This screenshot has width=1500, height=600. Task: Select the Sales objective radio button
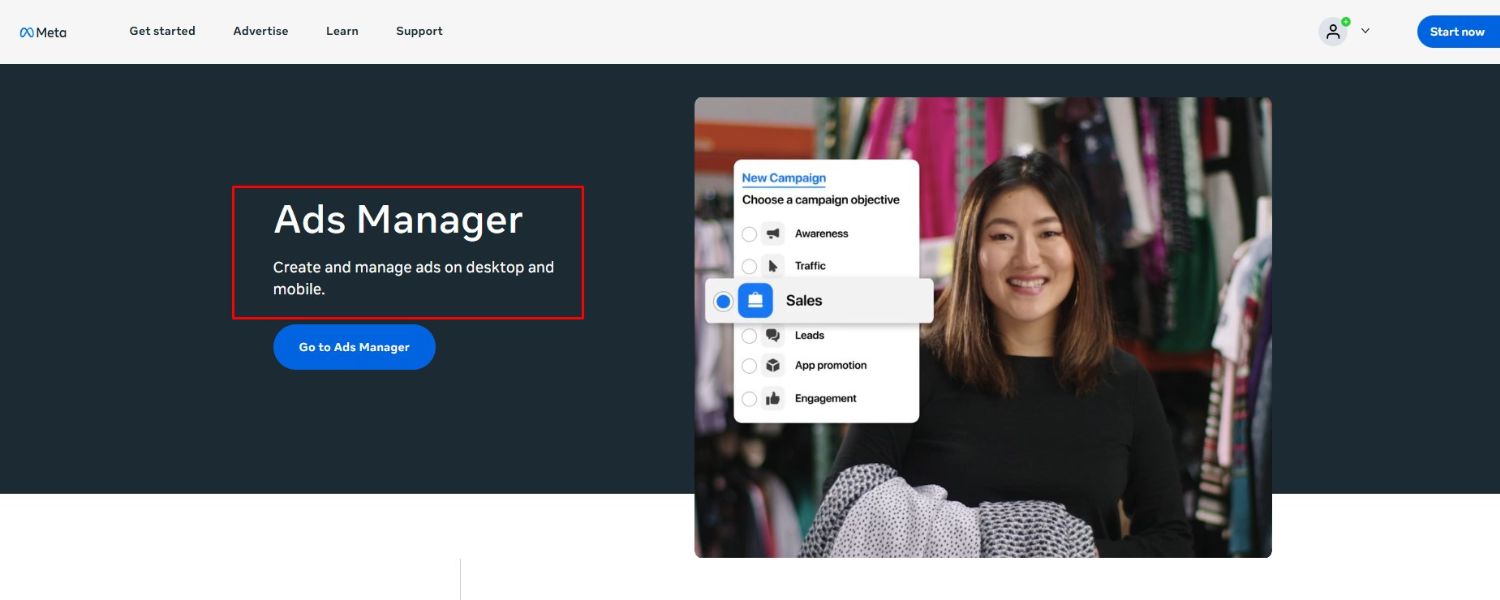click(723, 301)
